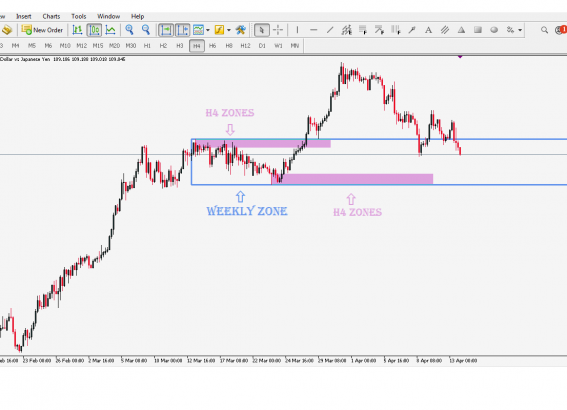Choose the ellipse shape tool
This screenshot has height=410, width=567.
coord(494,30)
